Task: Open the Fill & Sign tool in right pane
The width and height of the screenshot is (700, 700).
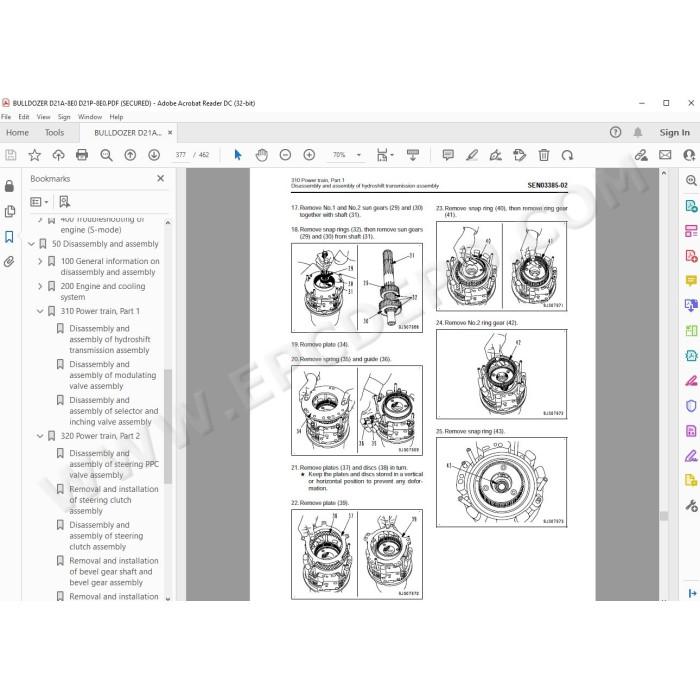Action: coord(691,456)
